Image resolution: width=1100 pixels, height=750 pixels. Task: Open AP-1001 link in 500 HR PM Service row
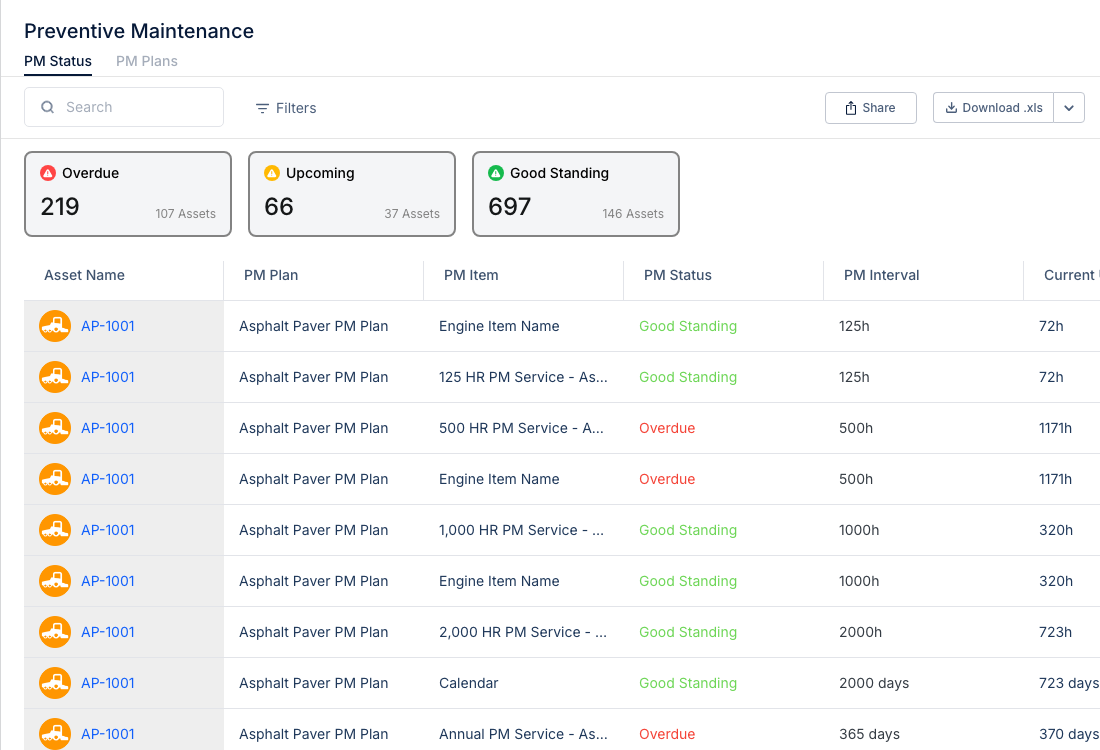[x=107, y=428]
